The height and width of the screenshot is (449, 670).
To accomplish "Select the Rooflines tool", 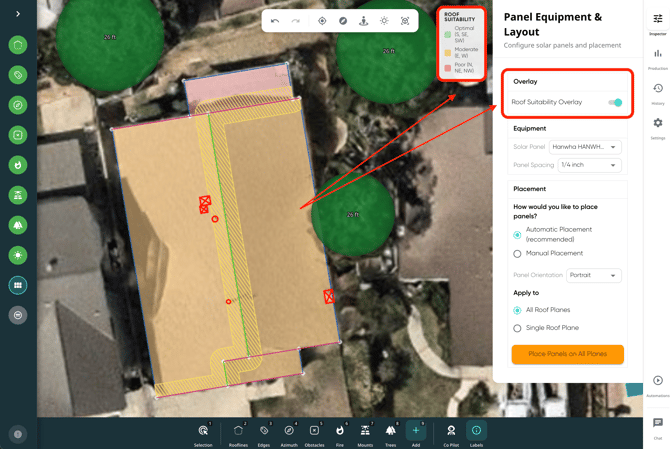I will click(x=238, y=434).
